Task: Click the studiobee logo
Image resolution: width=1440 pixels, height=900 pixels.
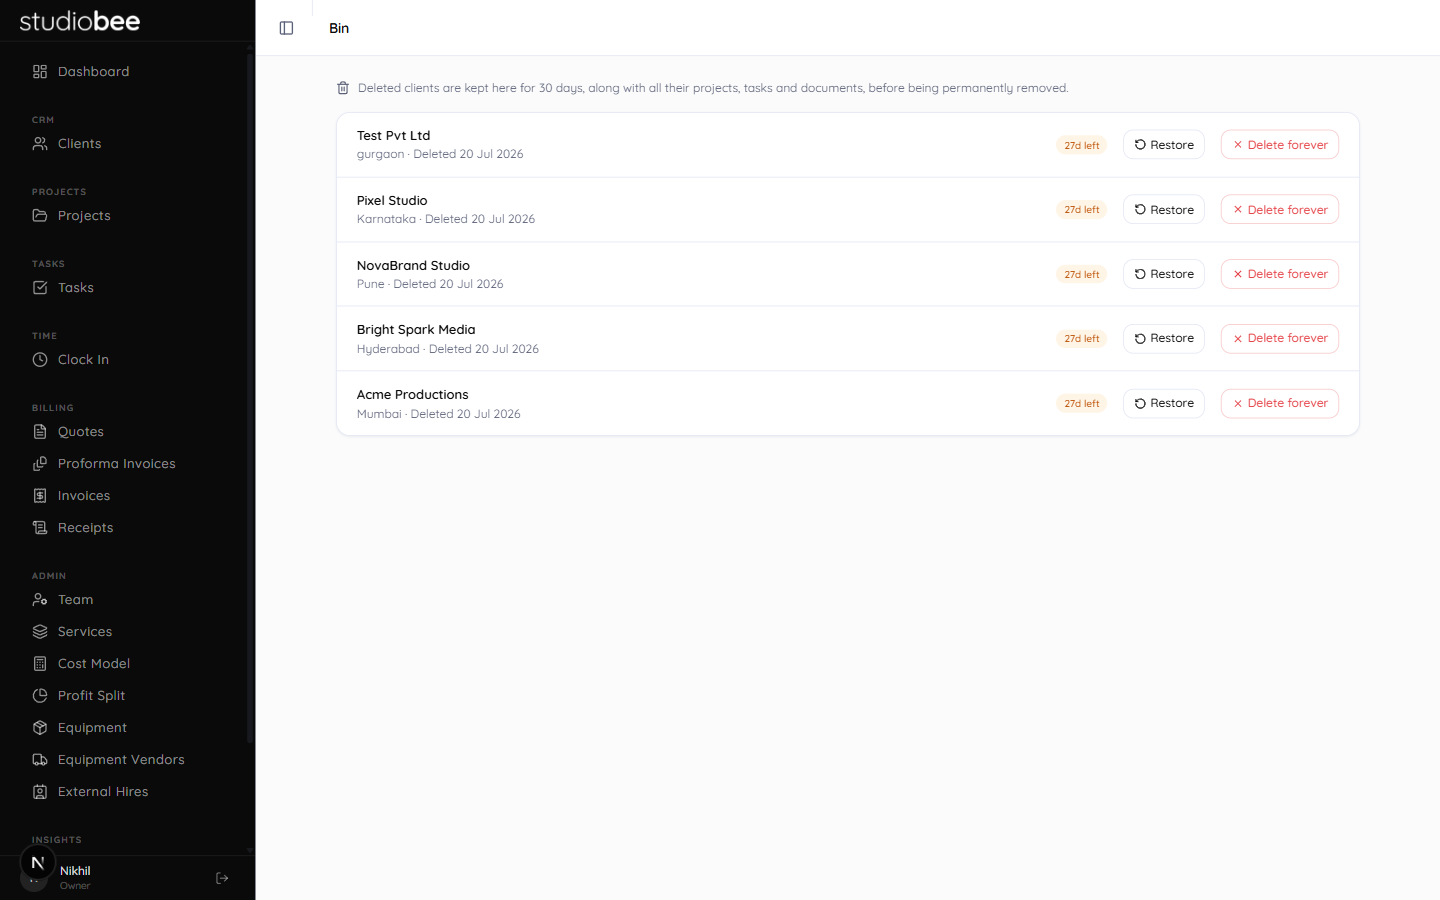Action: tap(80, 21)
